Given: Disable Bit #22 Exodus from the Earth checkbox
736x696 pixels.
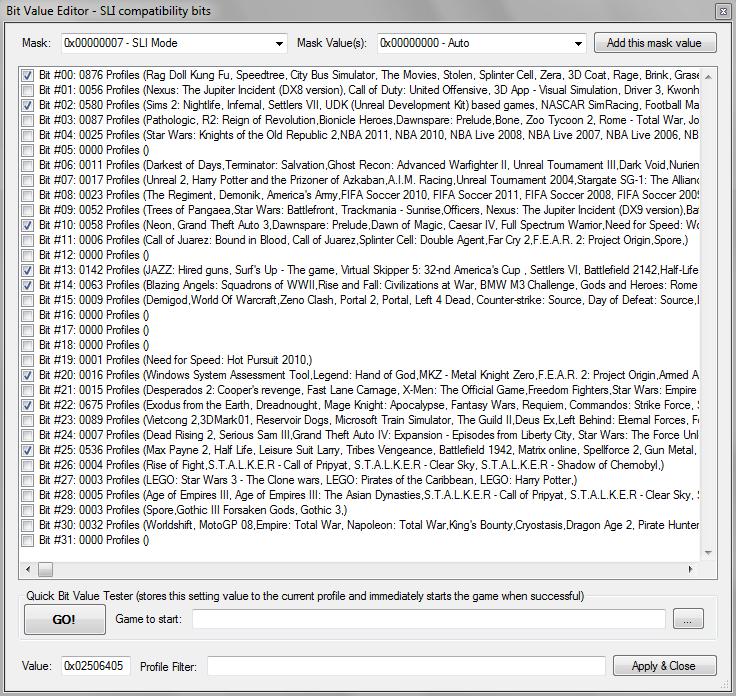Looking at the screenshot, I should 28,405.
